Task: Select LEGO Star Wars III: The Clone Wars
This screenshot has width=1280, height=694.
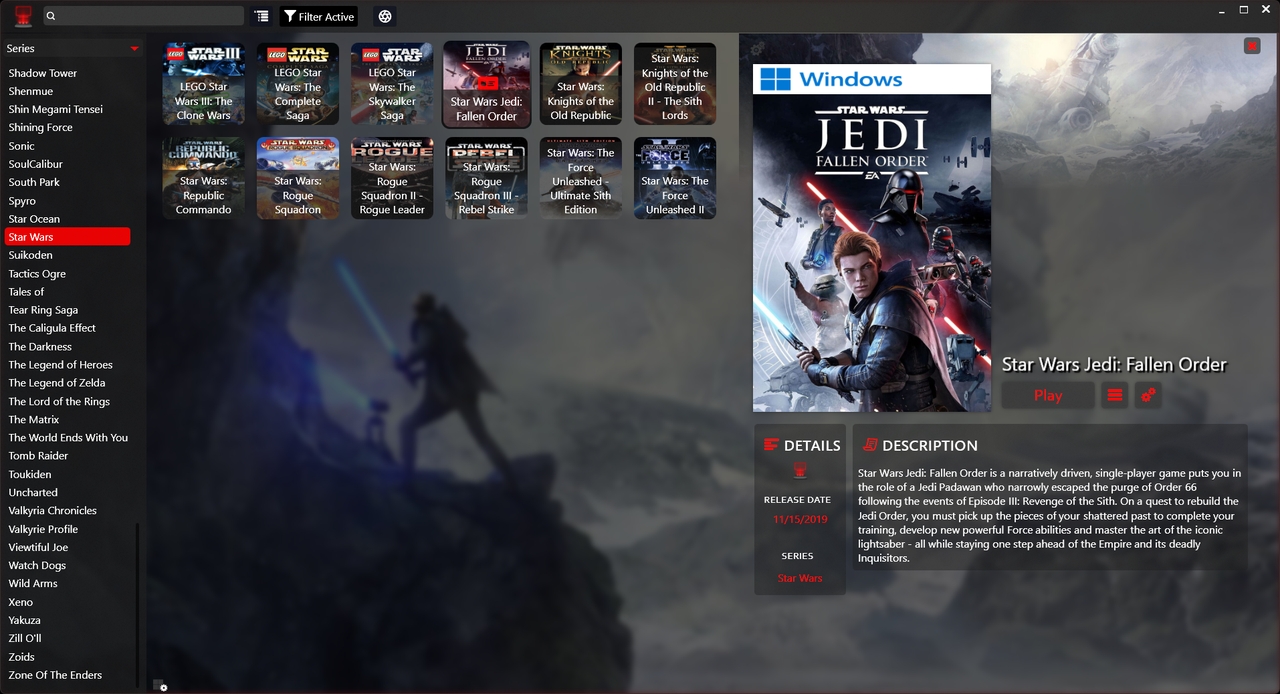Action: 204,84
